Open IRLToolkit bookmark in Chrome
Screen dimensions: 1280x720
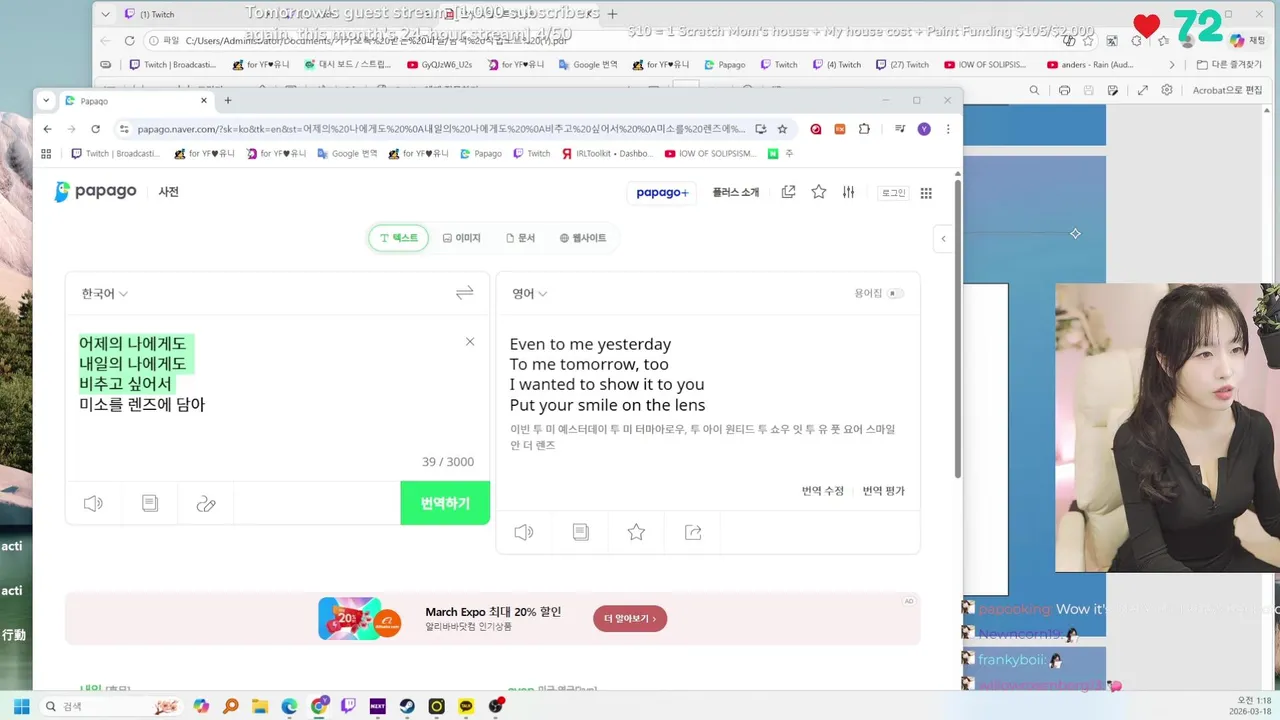(x=606, y=154)
